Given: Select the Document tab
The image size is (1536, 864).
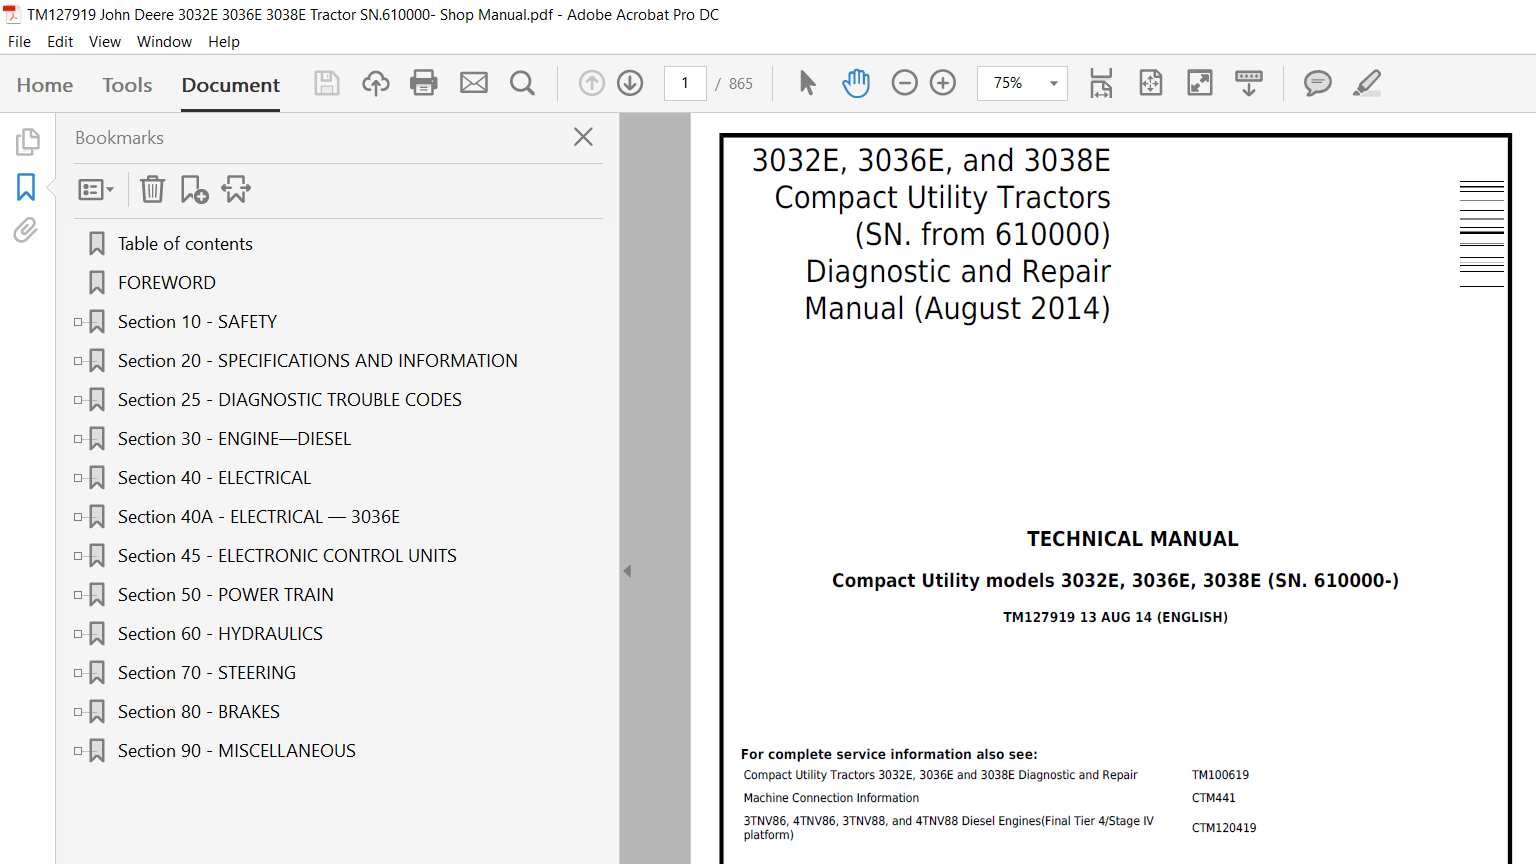Looking at the screenshot, I should pos(231,85).
